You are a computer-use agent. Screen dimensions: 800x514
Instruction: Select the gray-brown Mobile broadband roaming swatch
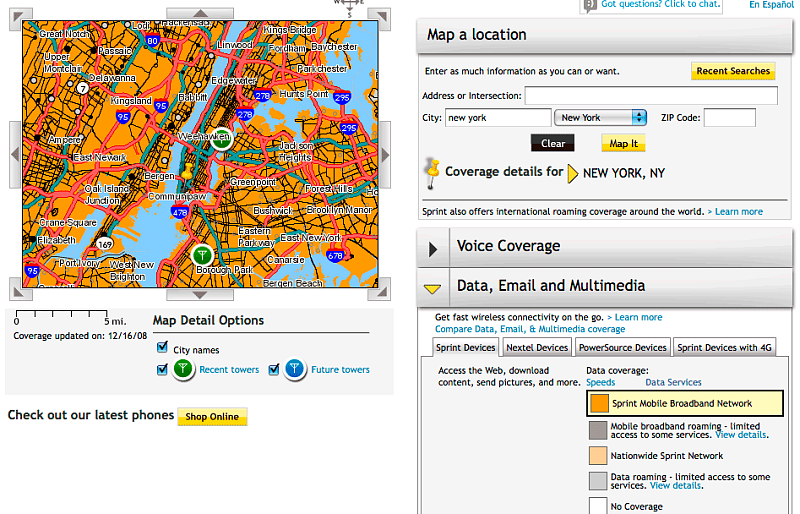coord(598,430)
